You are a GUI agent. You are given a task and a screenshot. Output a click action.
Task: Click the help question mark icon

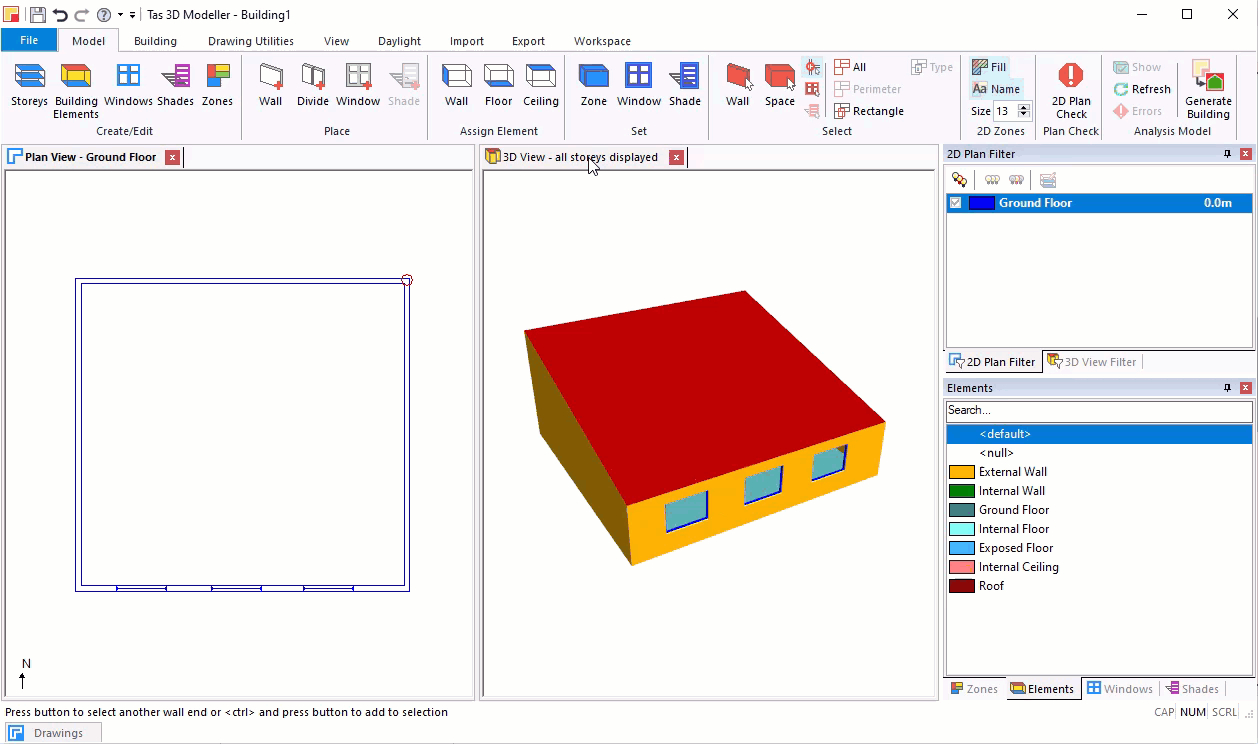[x=104, y=15]
